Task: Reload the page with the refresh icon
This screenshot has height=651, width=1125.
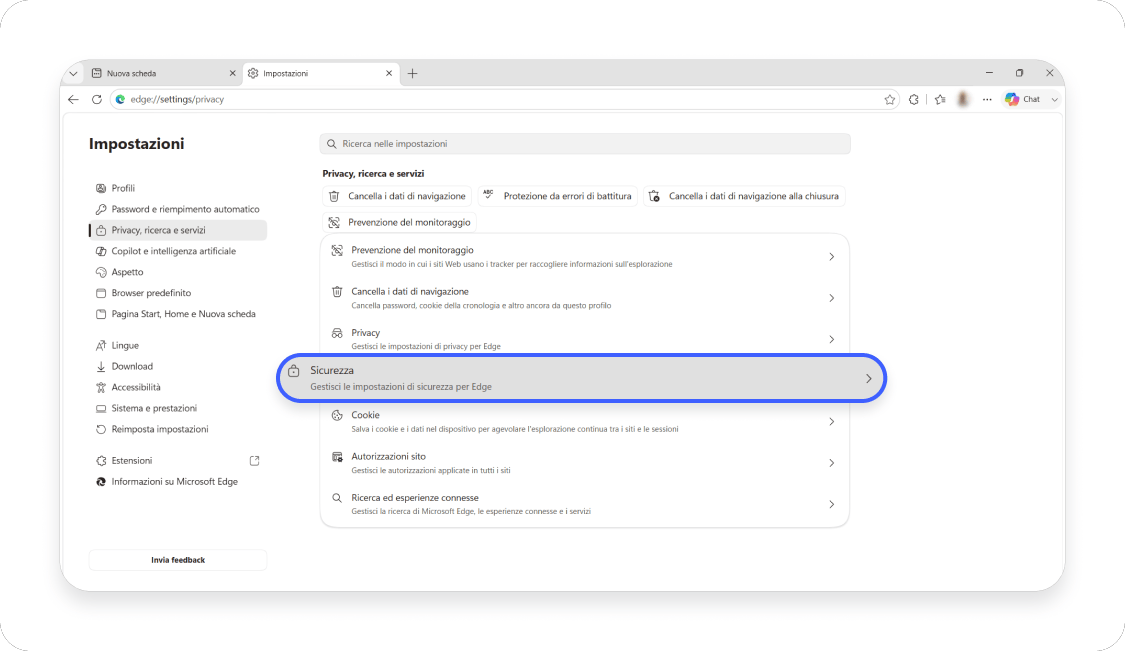Action: [x=97, y=99]
